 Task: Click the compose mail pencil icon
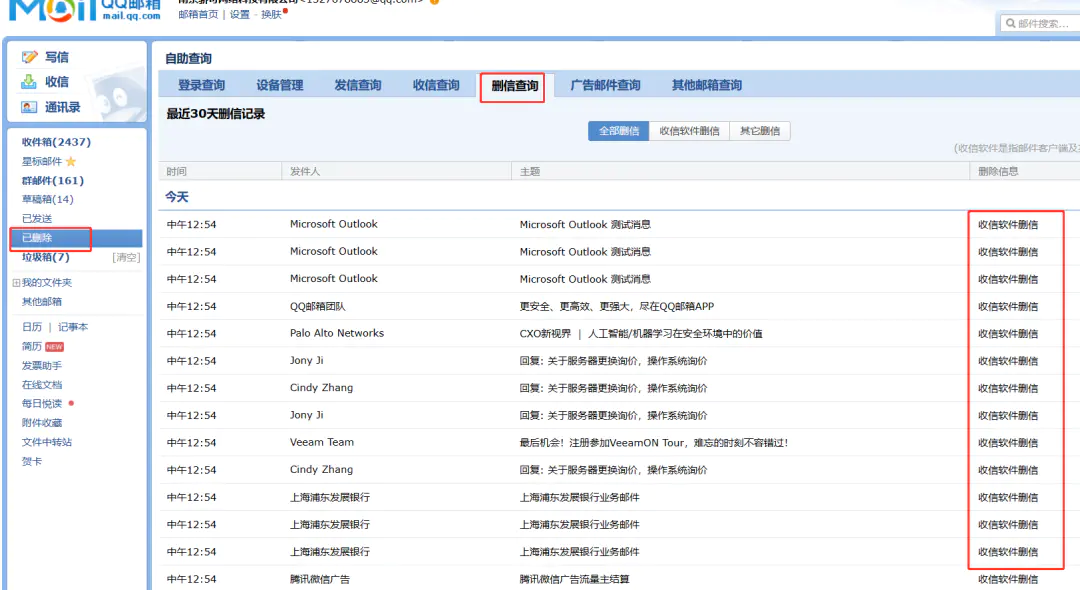tap(29, 57)
